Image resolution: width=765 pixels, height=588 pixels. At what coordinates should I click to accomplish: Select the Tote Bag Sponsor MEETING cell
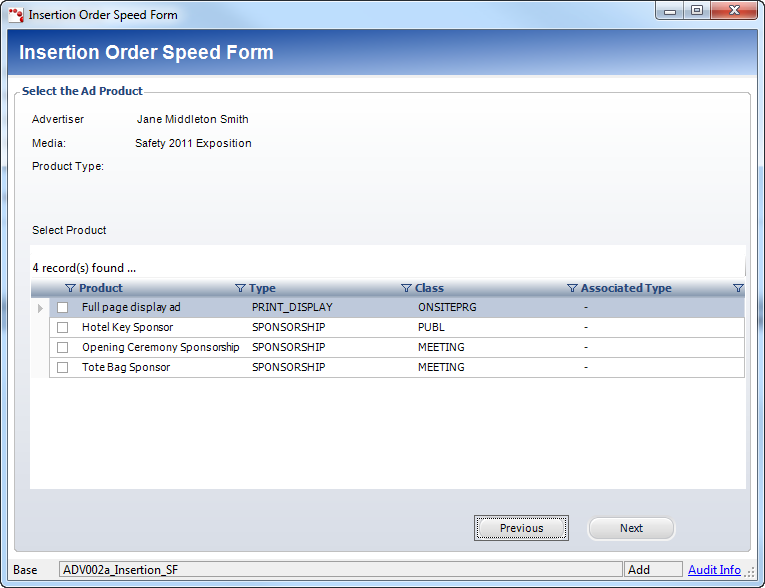[441, 368]
